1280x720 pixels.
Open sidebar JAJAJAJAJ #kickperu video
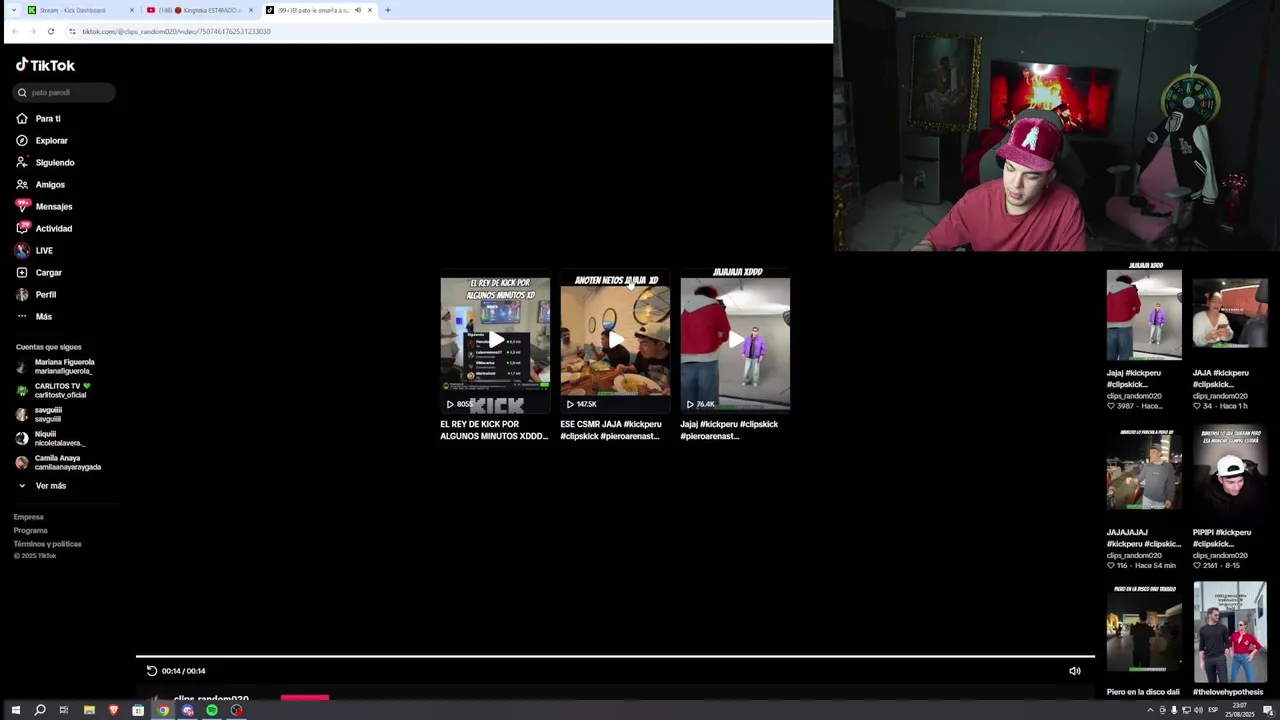point(1144,470)
